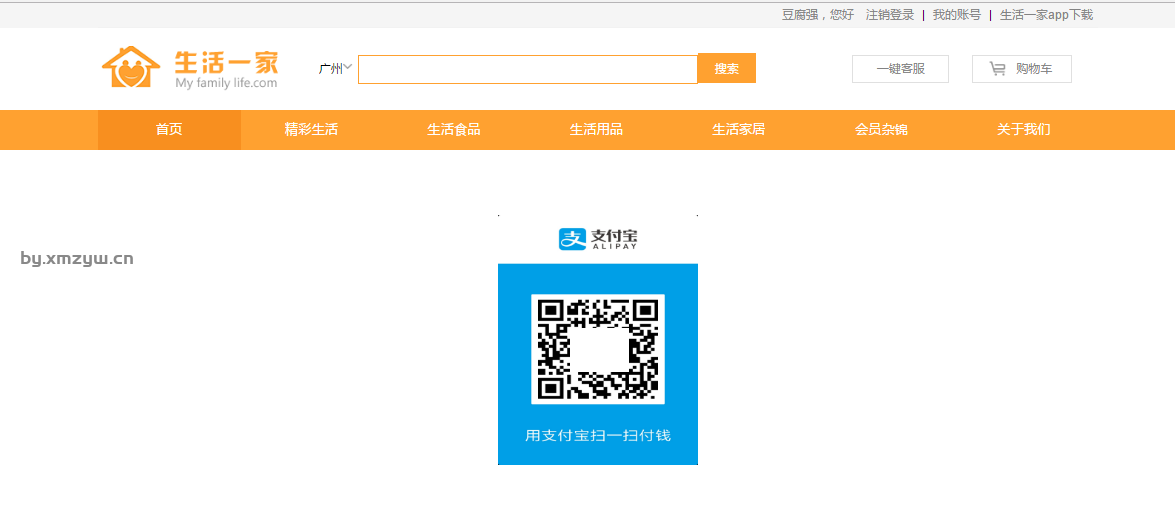Open the 生活家居 navigation item
This screenshot has height=529, width=1175.
pos(738,130)
